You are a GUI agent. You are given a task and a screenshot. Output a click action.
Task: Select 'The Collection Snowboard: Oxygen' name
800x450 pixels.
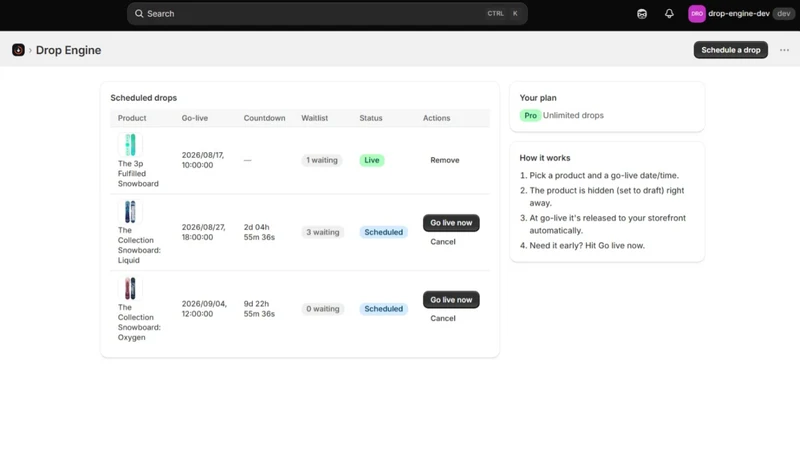[x=139, y=322]
